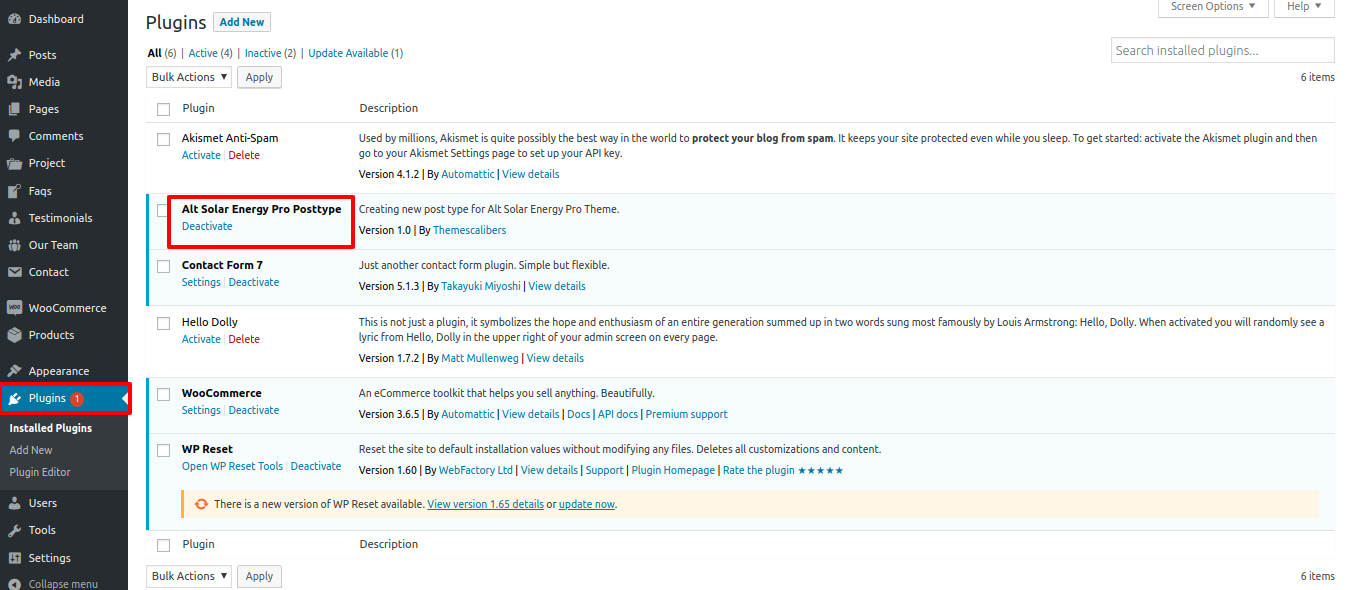Click the Dashboard gauge icon
This screenshot has height=590, width=1351.
pyautogui.click(x=14, y=19)
